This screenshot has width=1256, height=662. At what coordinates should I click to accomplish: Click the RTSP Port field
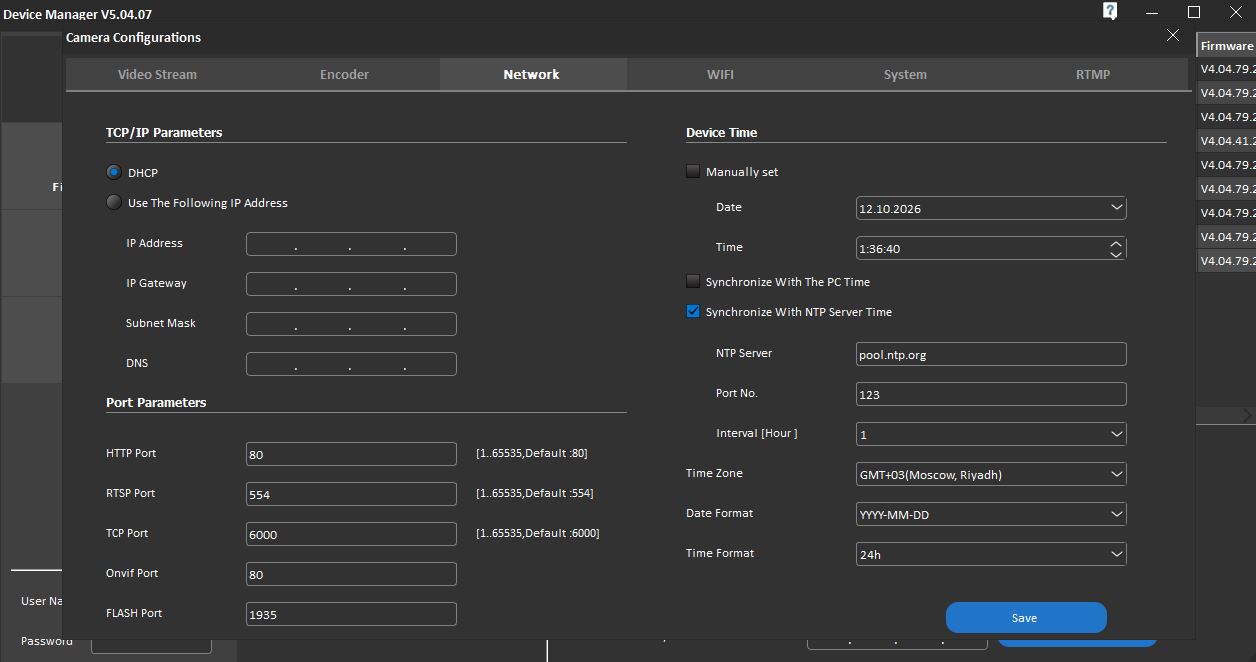pos(351,494)
